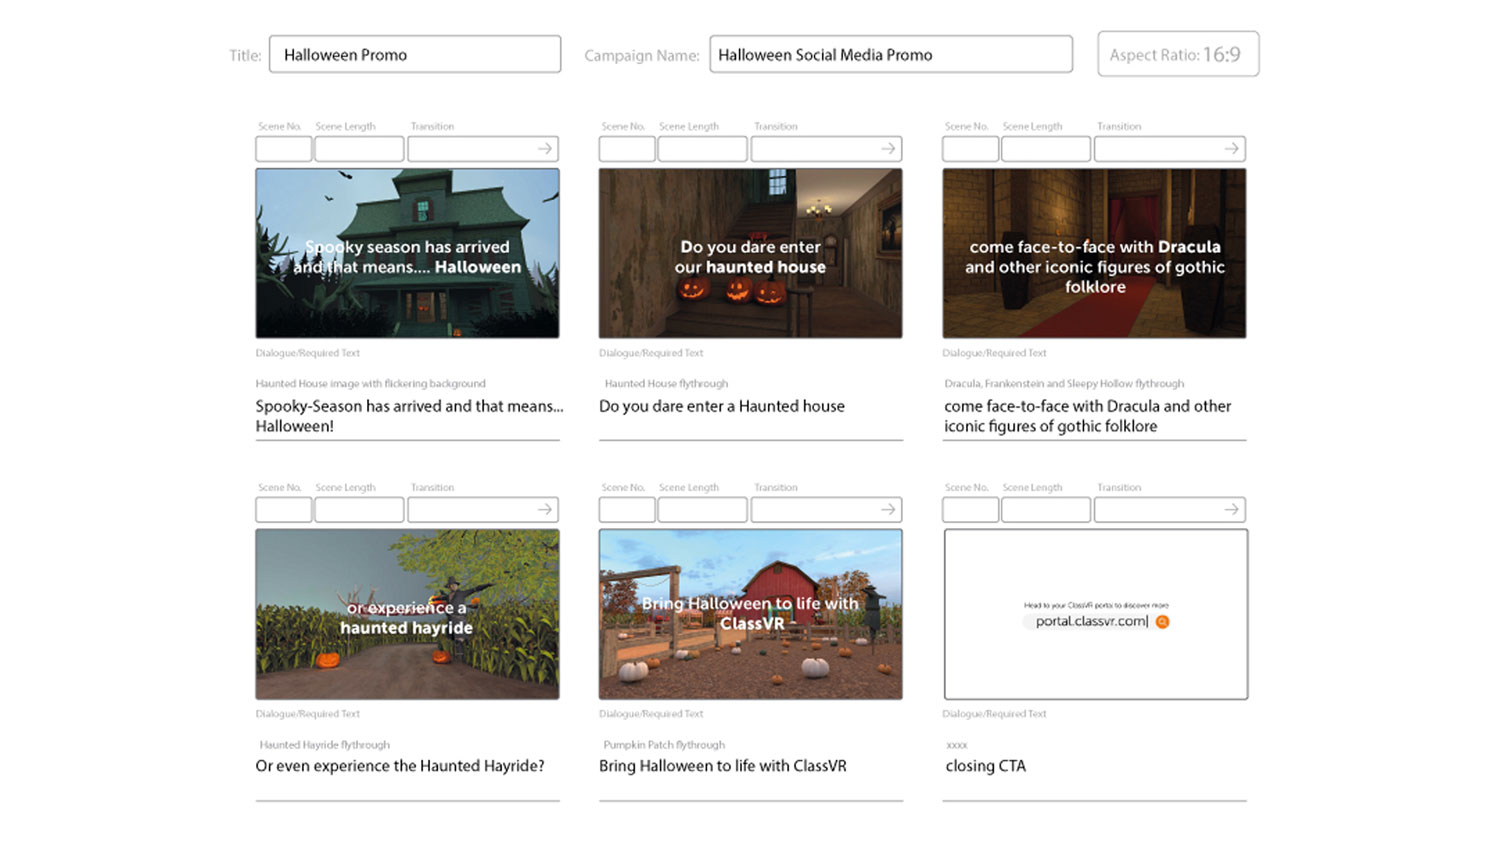
Task: Select the haunted hayride cornfield thumbnail
Action: pyautogui.click(x=407, y=614)
